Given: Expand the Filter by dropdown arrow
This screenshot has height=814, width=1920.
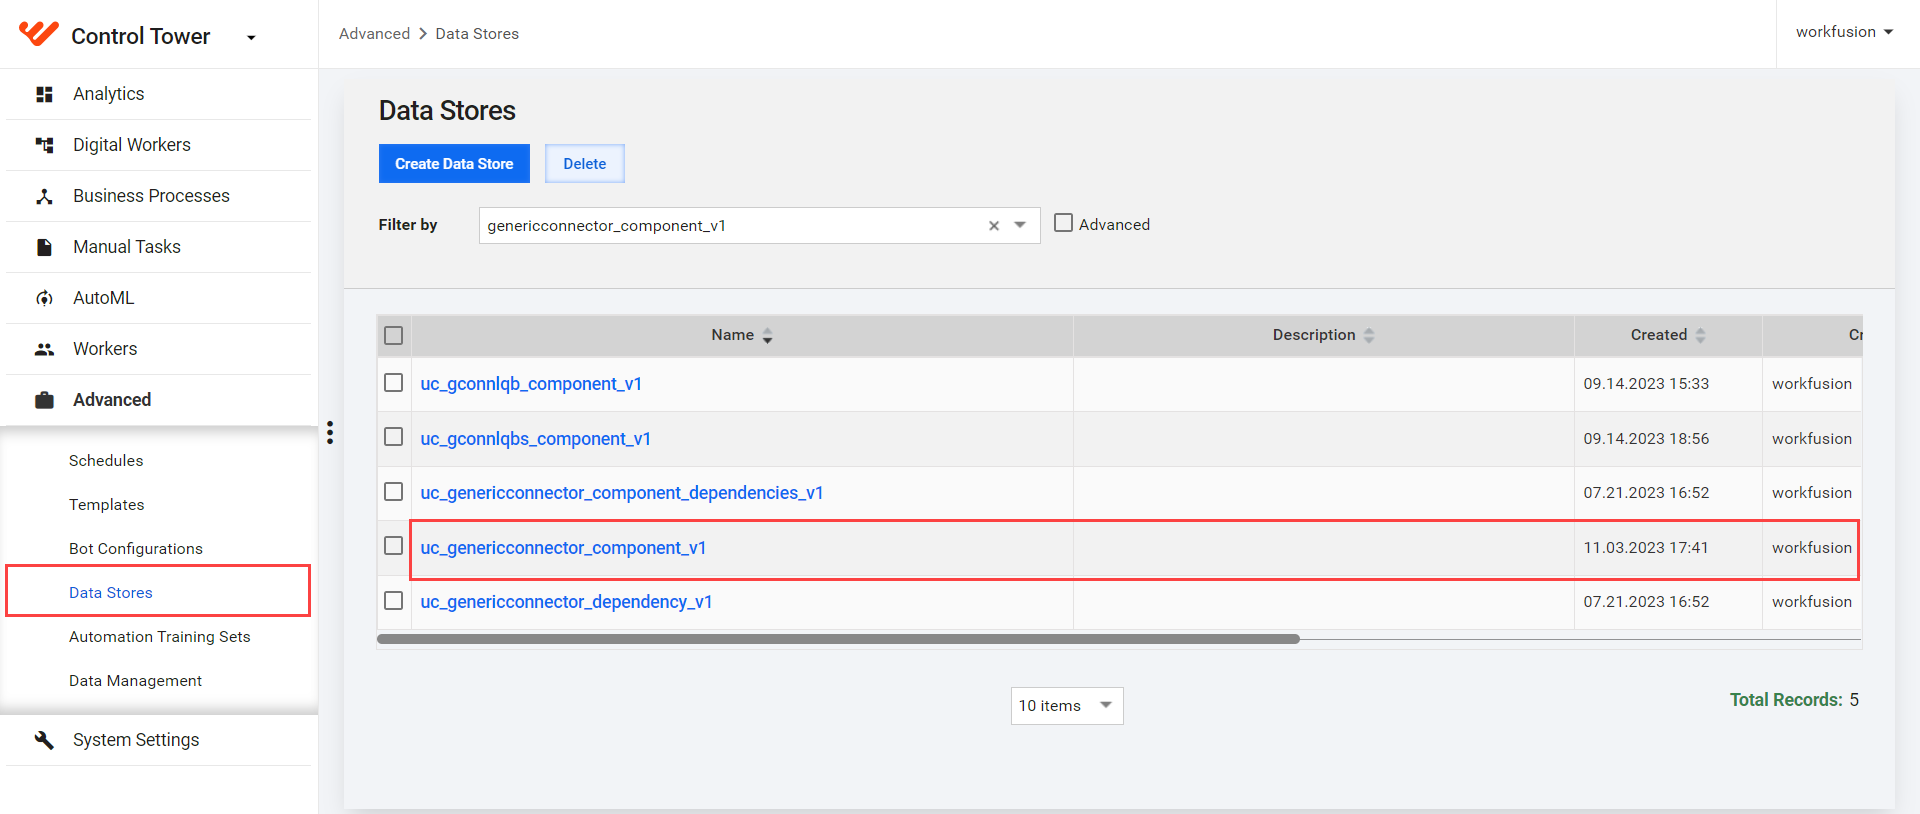Looking at the screenshot, I should coord(1020,225).
